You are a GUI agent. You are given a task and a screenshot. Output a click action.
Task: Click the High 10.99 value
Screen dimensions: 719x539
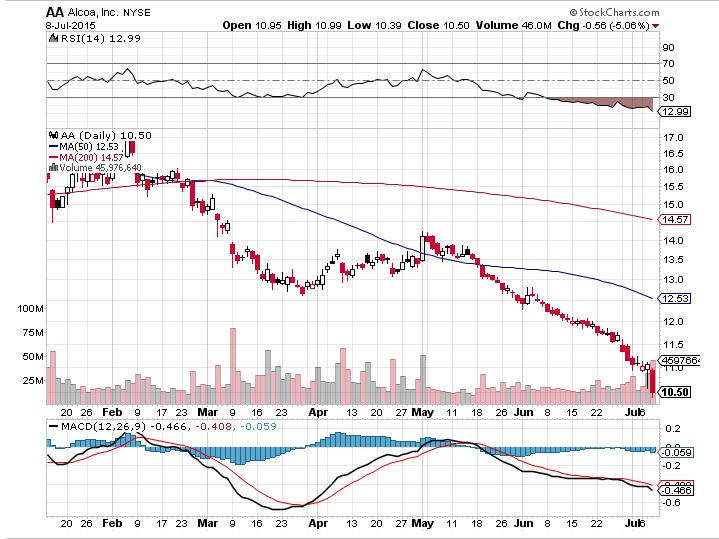(x=314, y=26)
